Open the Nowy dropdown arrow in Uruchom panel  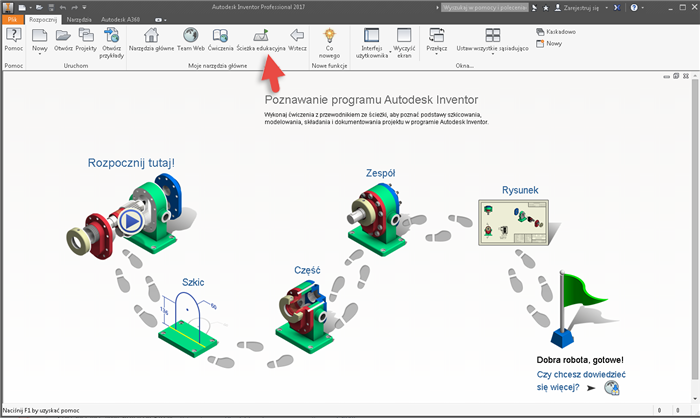pyautogui.click(x=39, y=54)
